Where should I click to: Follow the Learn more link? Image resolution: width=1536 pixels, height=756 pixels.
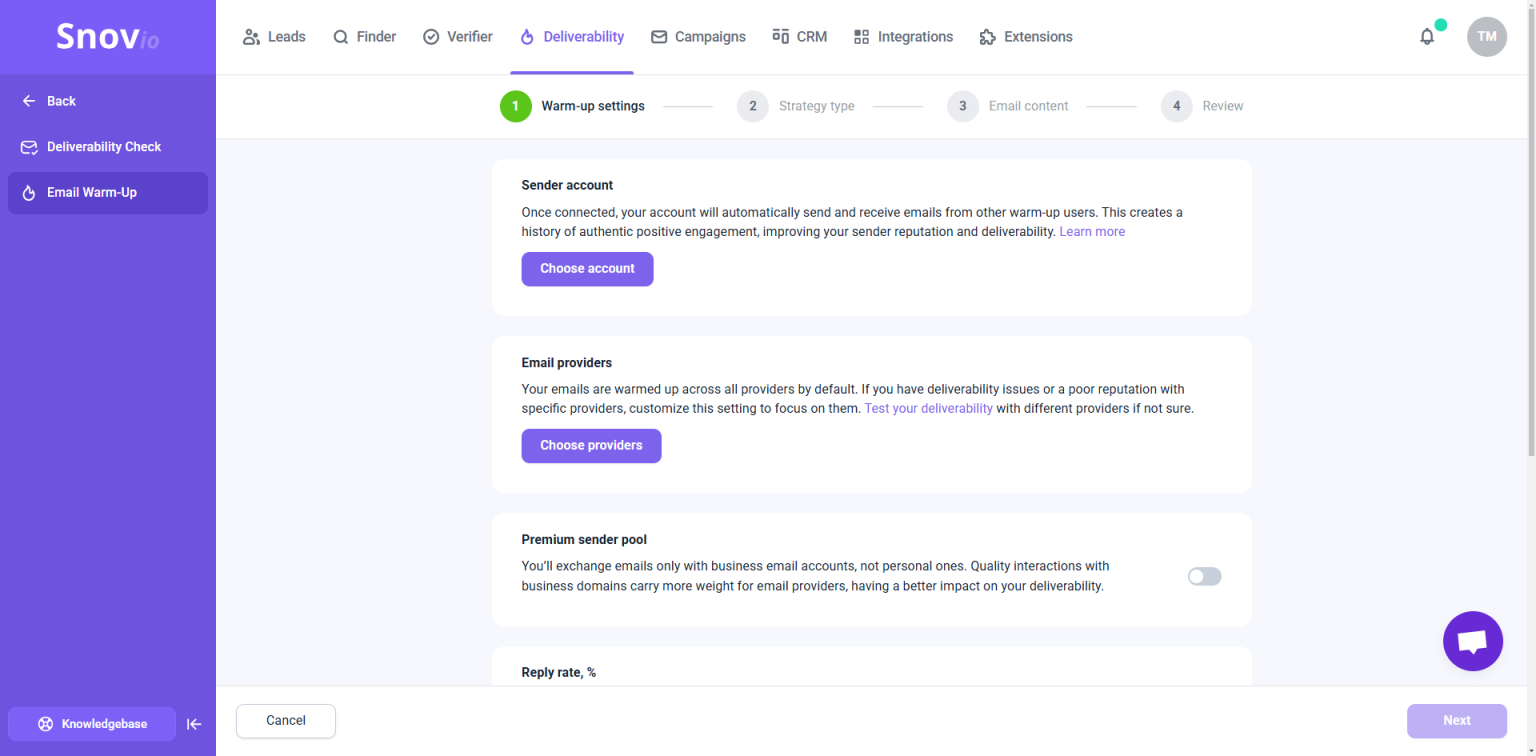click(1092, 232)
